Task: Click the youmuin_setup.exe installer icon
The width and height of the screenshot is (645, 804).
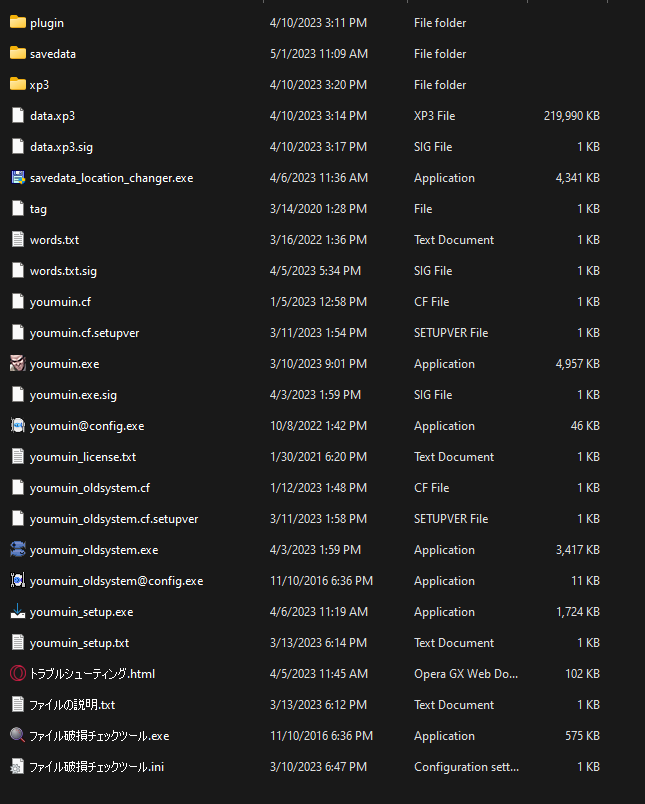Action: tap(18, 612)
